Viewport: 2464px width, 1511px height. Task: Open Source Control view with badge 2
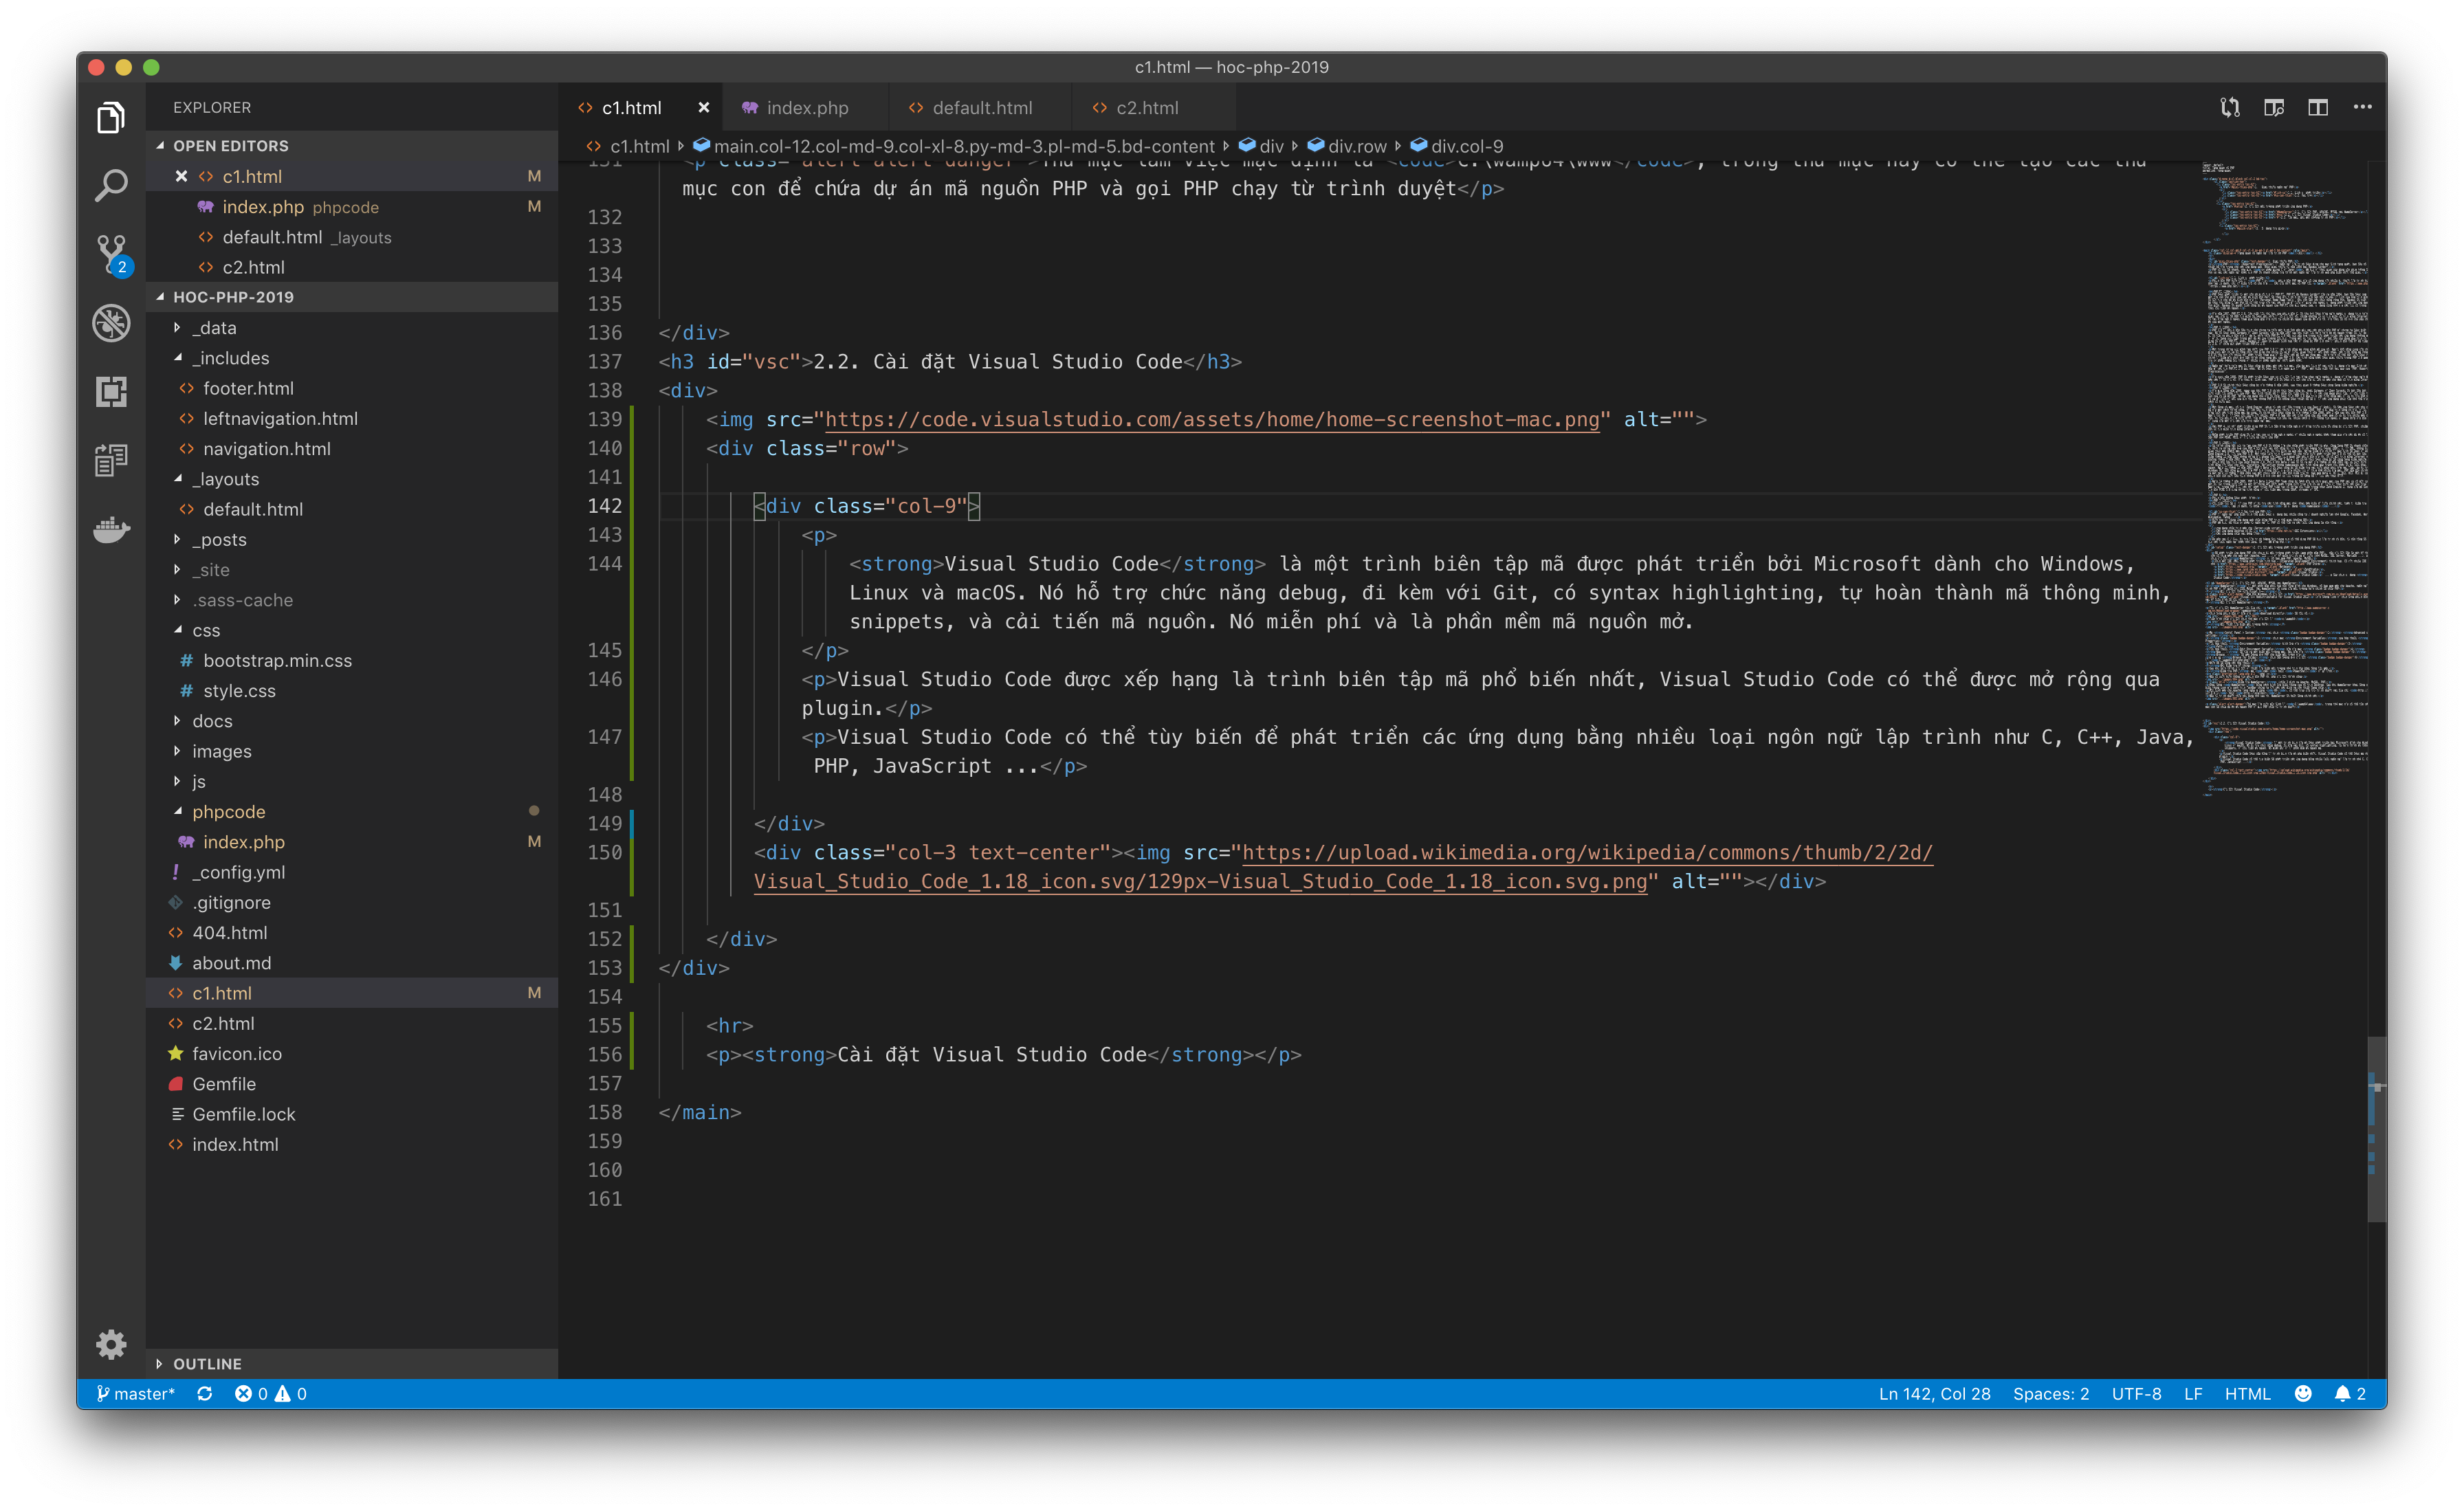(x=111, y=254)
